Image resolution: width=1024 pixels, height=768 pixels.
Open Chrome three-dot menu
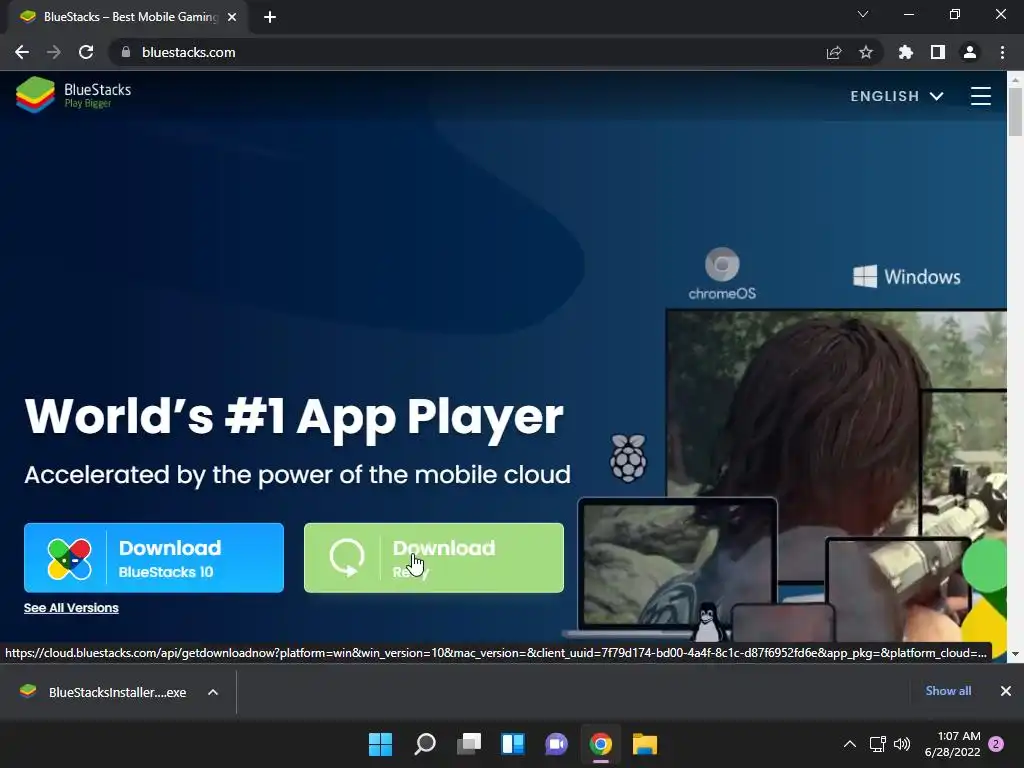pyautogui.click(x=1002, y=52)
